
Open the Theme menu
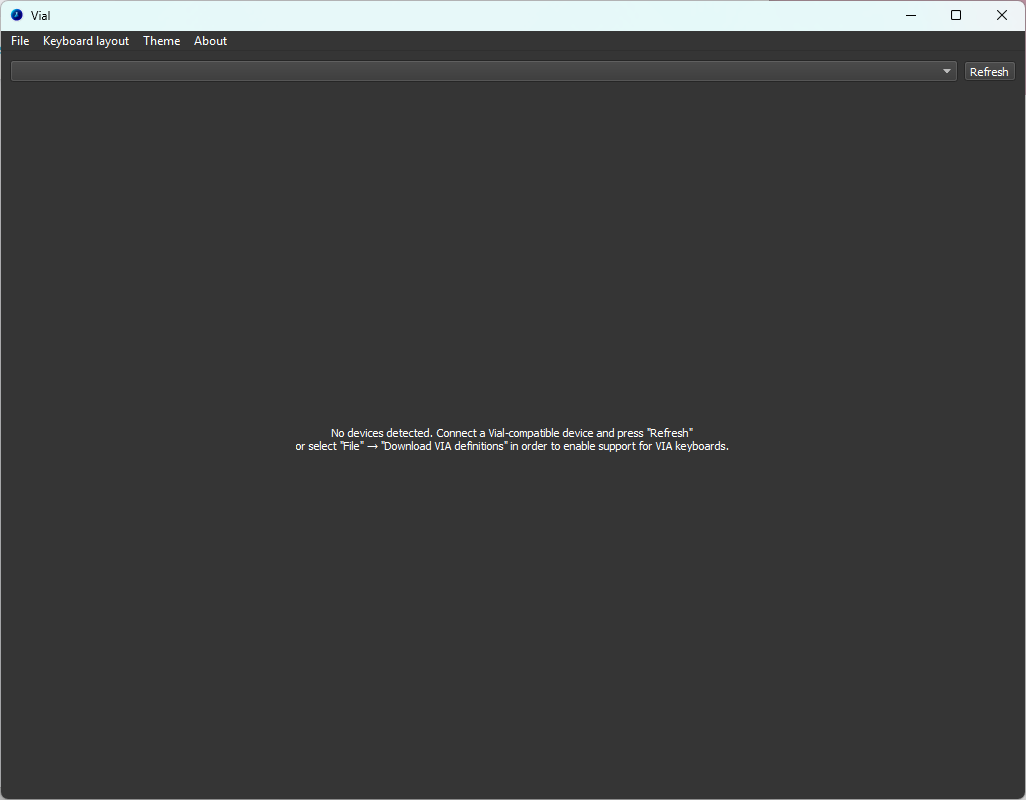(162, 41)
